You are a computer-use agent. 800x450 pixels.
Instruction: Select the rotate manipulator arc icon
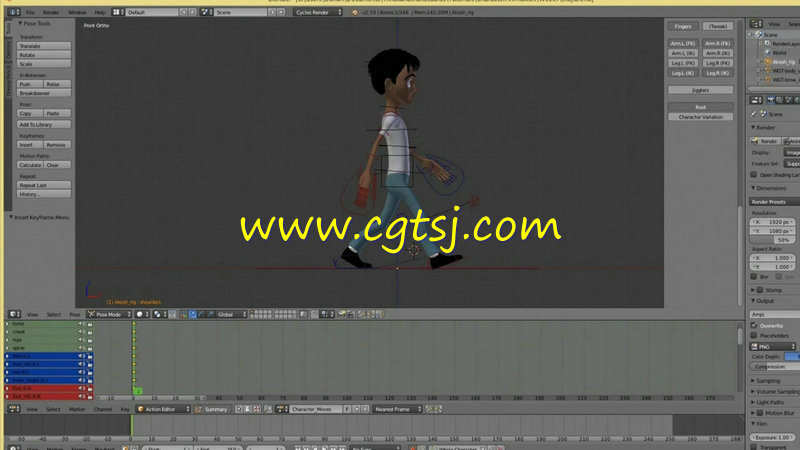click(202, 314)
